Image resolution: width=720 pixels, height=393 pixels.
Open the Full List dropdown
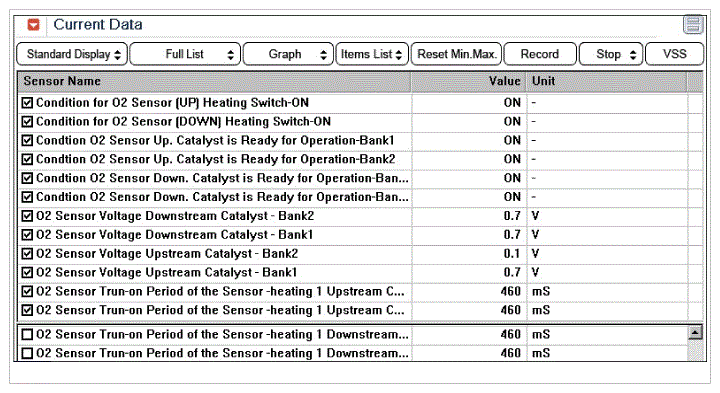coord(185,54)
